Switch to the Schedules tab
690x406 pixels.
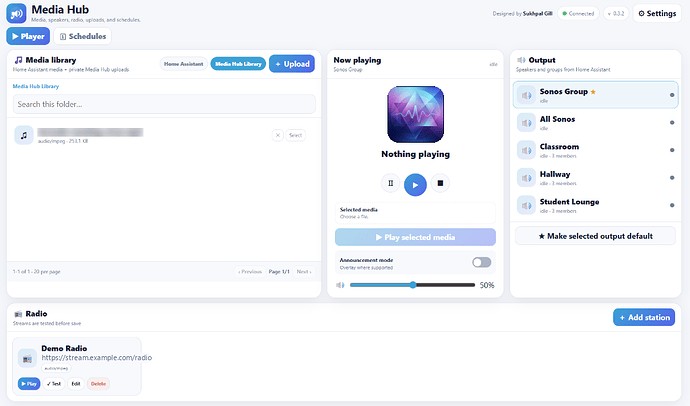(83, 36)
